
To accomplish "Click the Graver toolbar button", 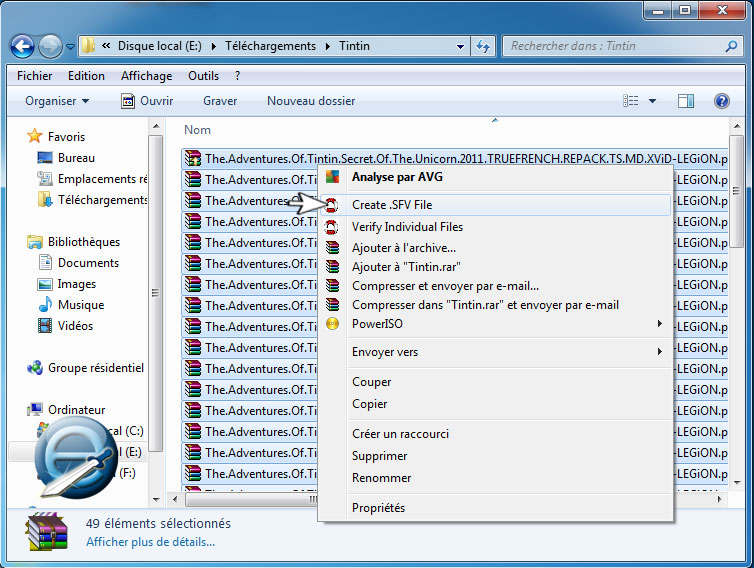I will pyautogui.click(x=220, y=101).
